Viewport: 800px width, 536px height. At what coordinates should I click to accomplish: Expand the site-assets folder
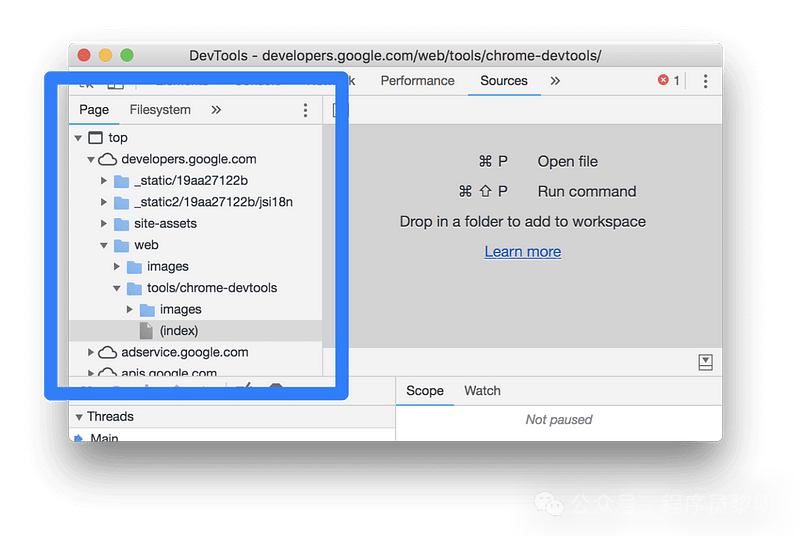point(104,223)
